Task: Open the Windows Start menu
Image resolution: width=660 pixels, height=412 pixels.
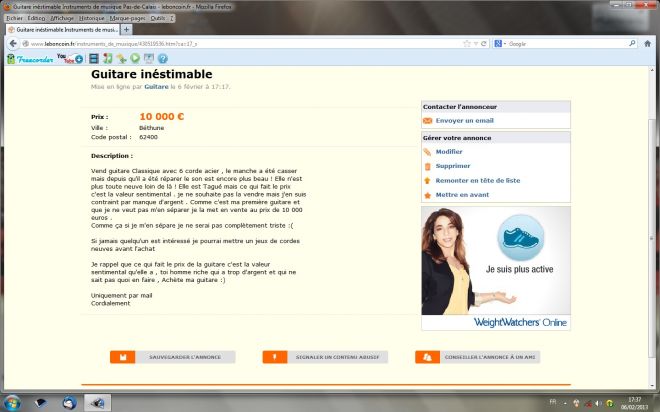Action: click(x=12, y=402)
